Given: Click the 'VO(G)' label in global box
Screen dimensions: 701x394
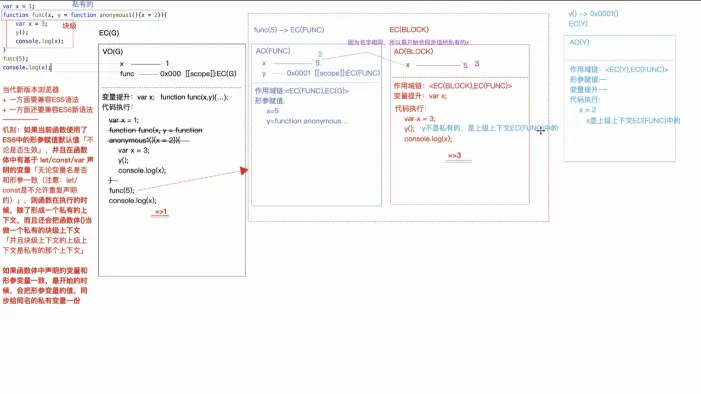Looking at the screenshot, I should (x=113, y=51).
